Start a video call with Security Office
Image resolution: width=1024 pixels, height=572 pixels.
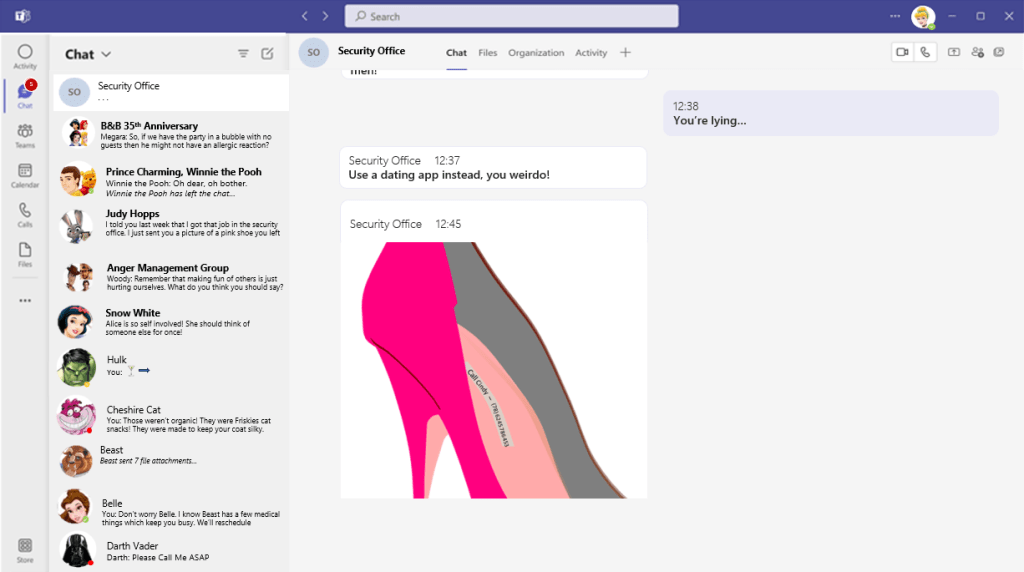[903, 52]
